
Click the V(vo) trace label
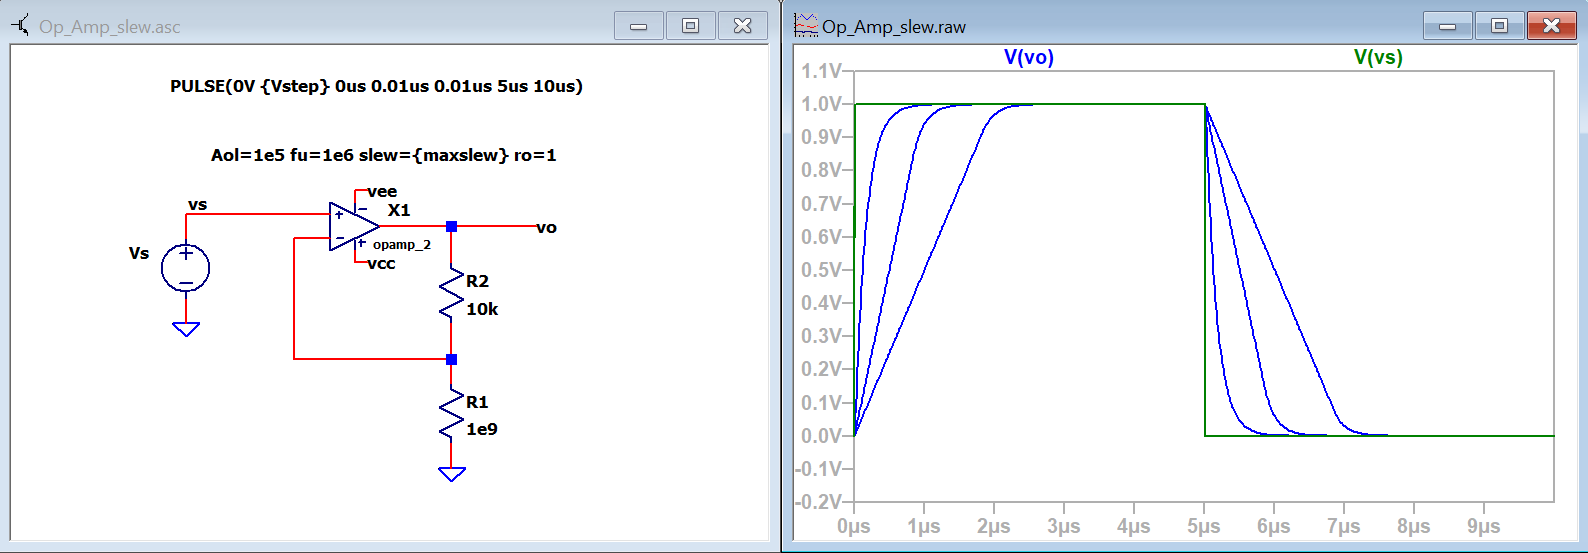1028,58
